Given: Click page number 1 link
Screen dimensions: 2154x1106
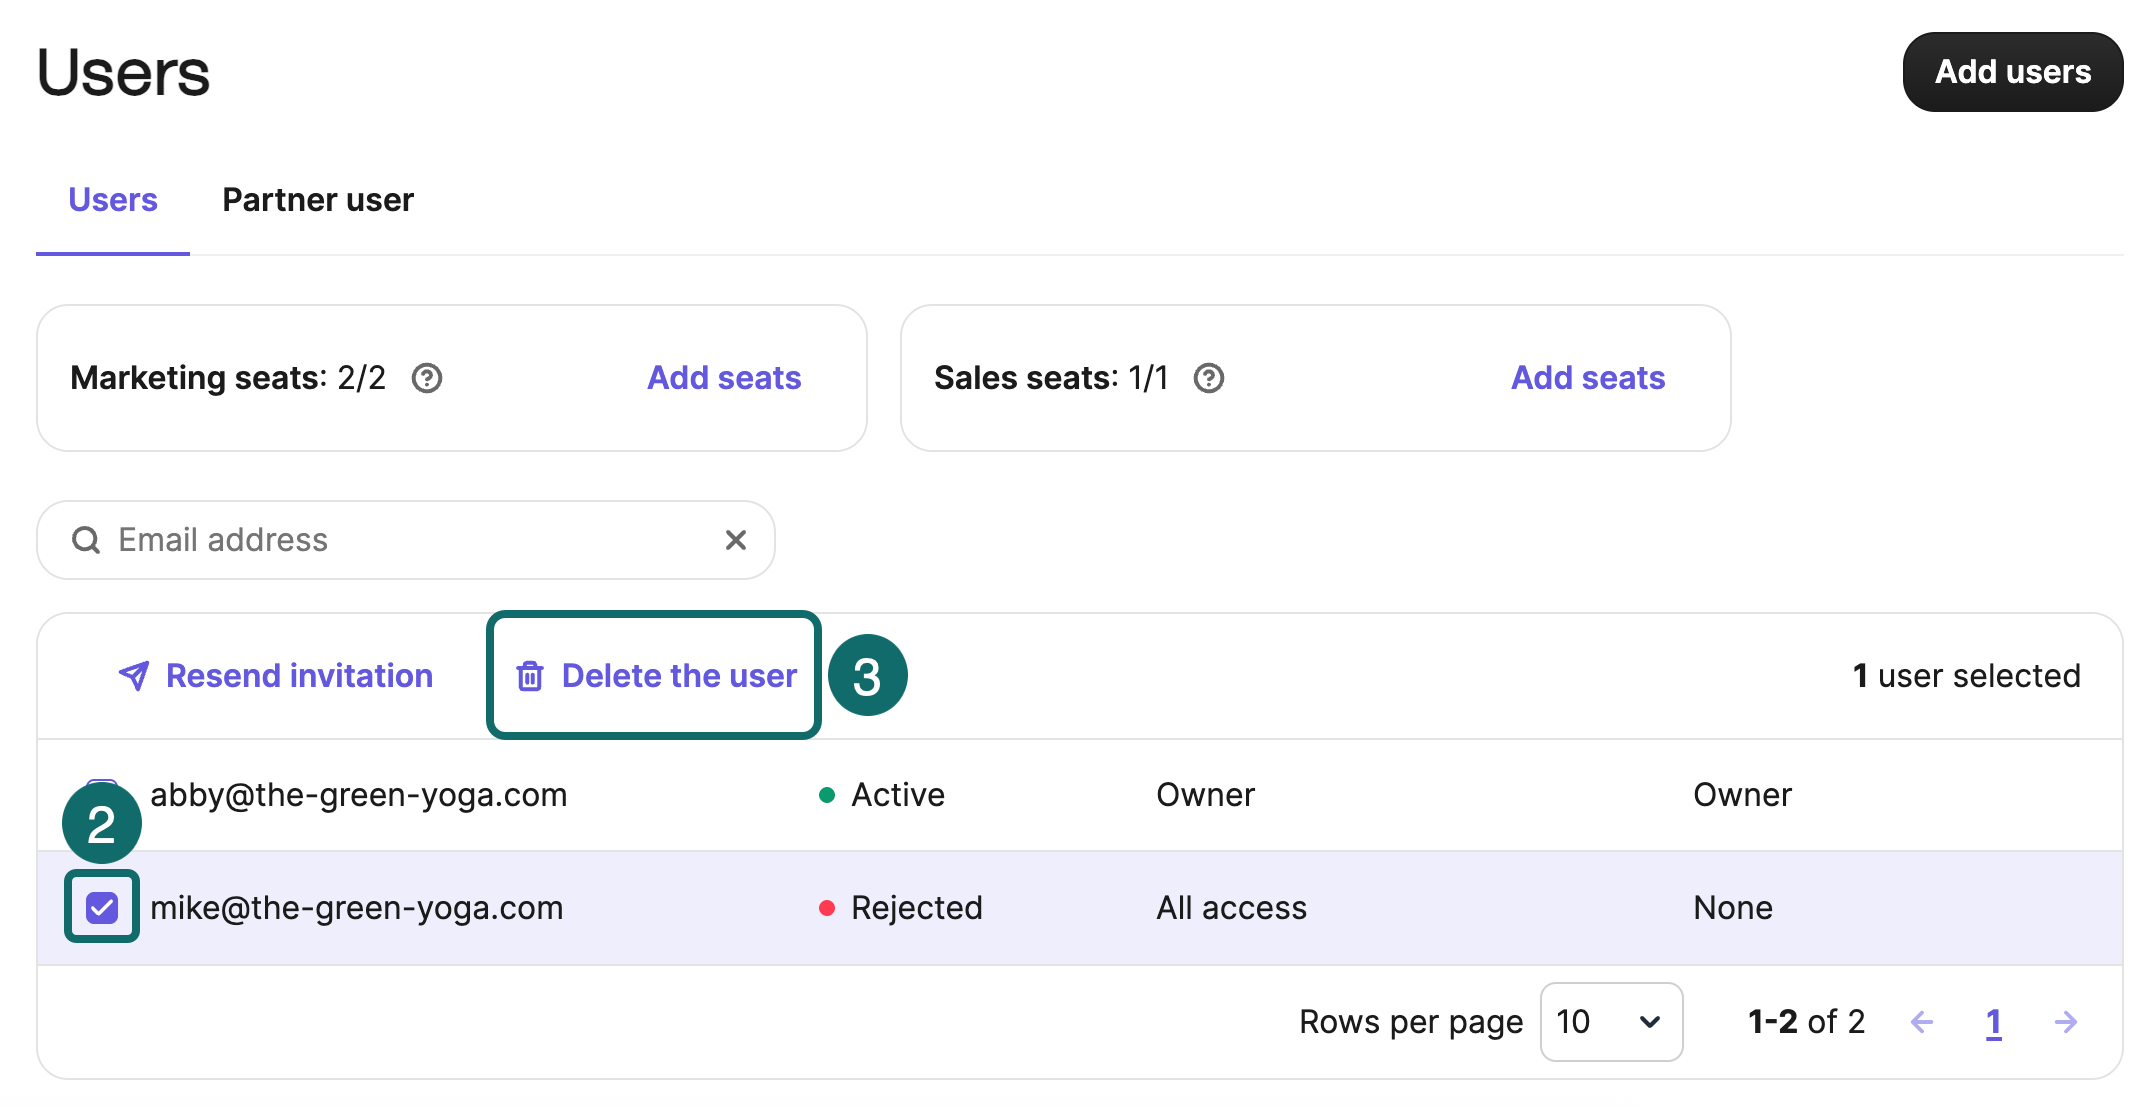Looking at the screenshot, I should click(1993, 1022).
